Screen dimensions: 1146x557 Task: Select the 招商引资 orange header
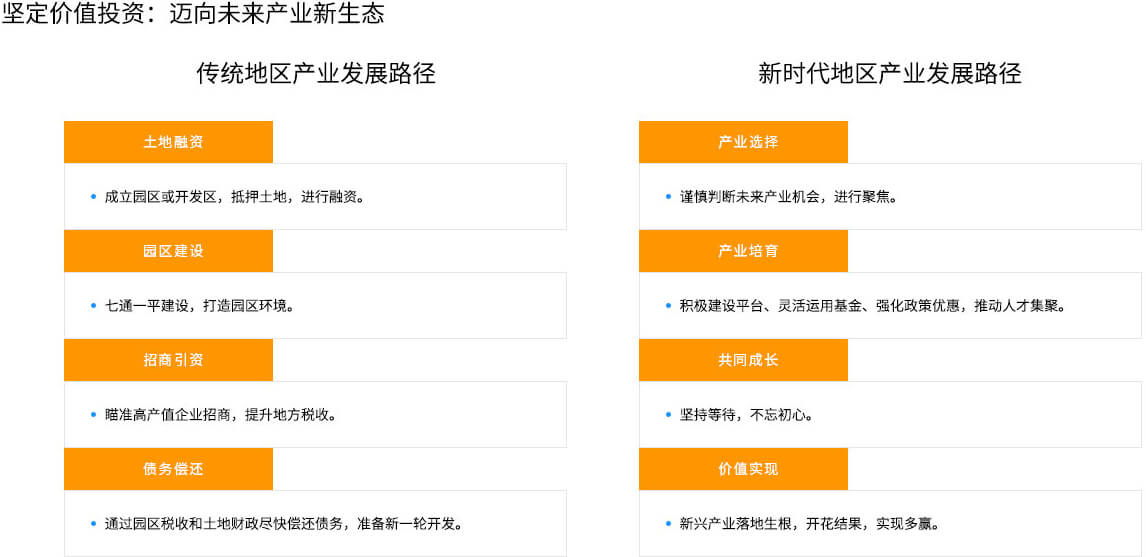click(x=168, y=360)
